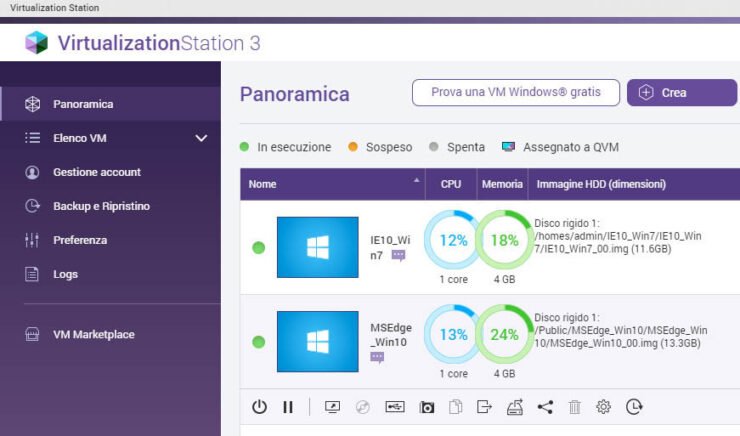Click the delete trash icon

[574, 407]
